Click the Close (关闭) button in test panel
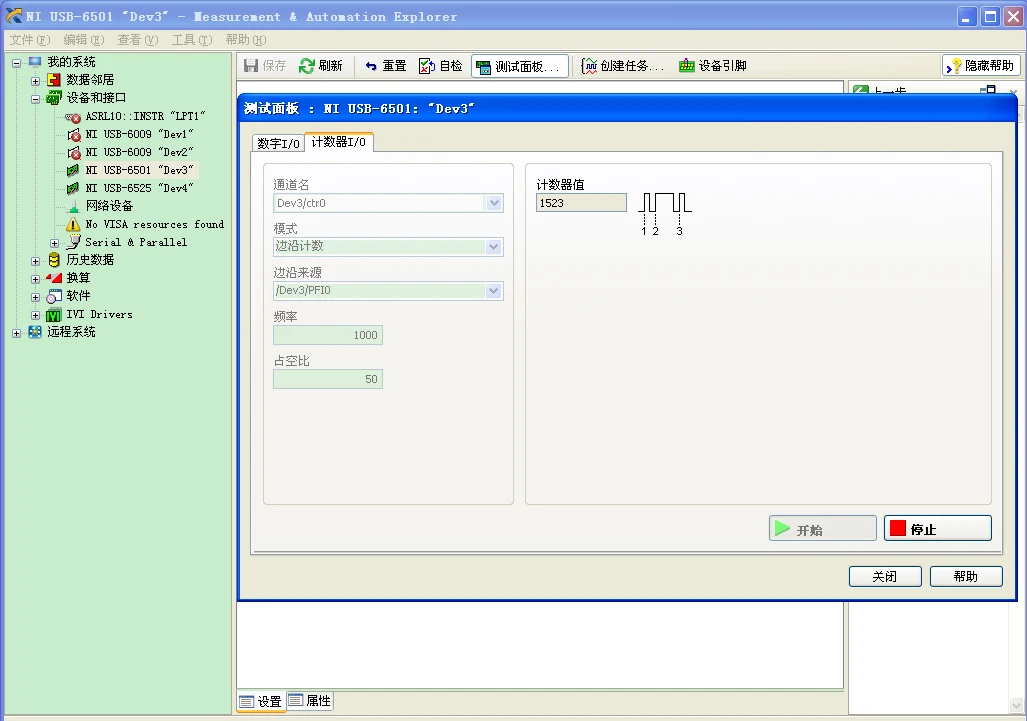The height and width of the screenshot is (721, 1027). point(885,576)
